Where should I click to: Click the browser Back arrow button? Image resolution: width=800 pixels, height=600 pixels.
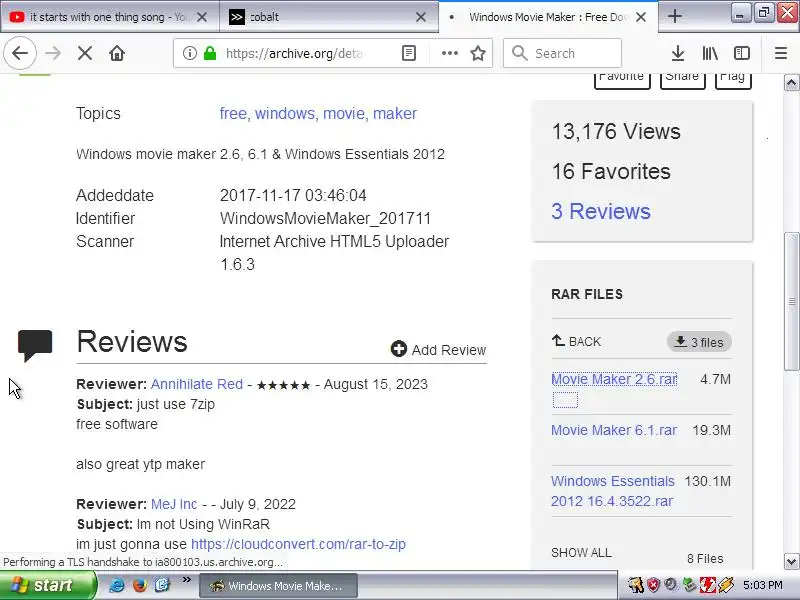(20, 53)
